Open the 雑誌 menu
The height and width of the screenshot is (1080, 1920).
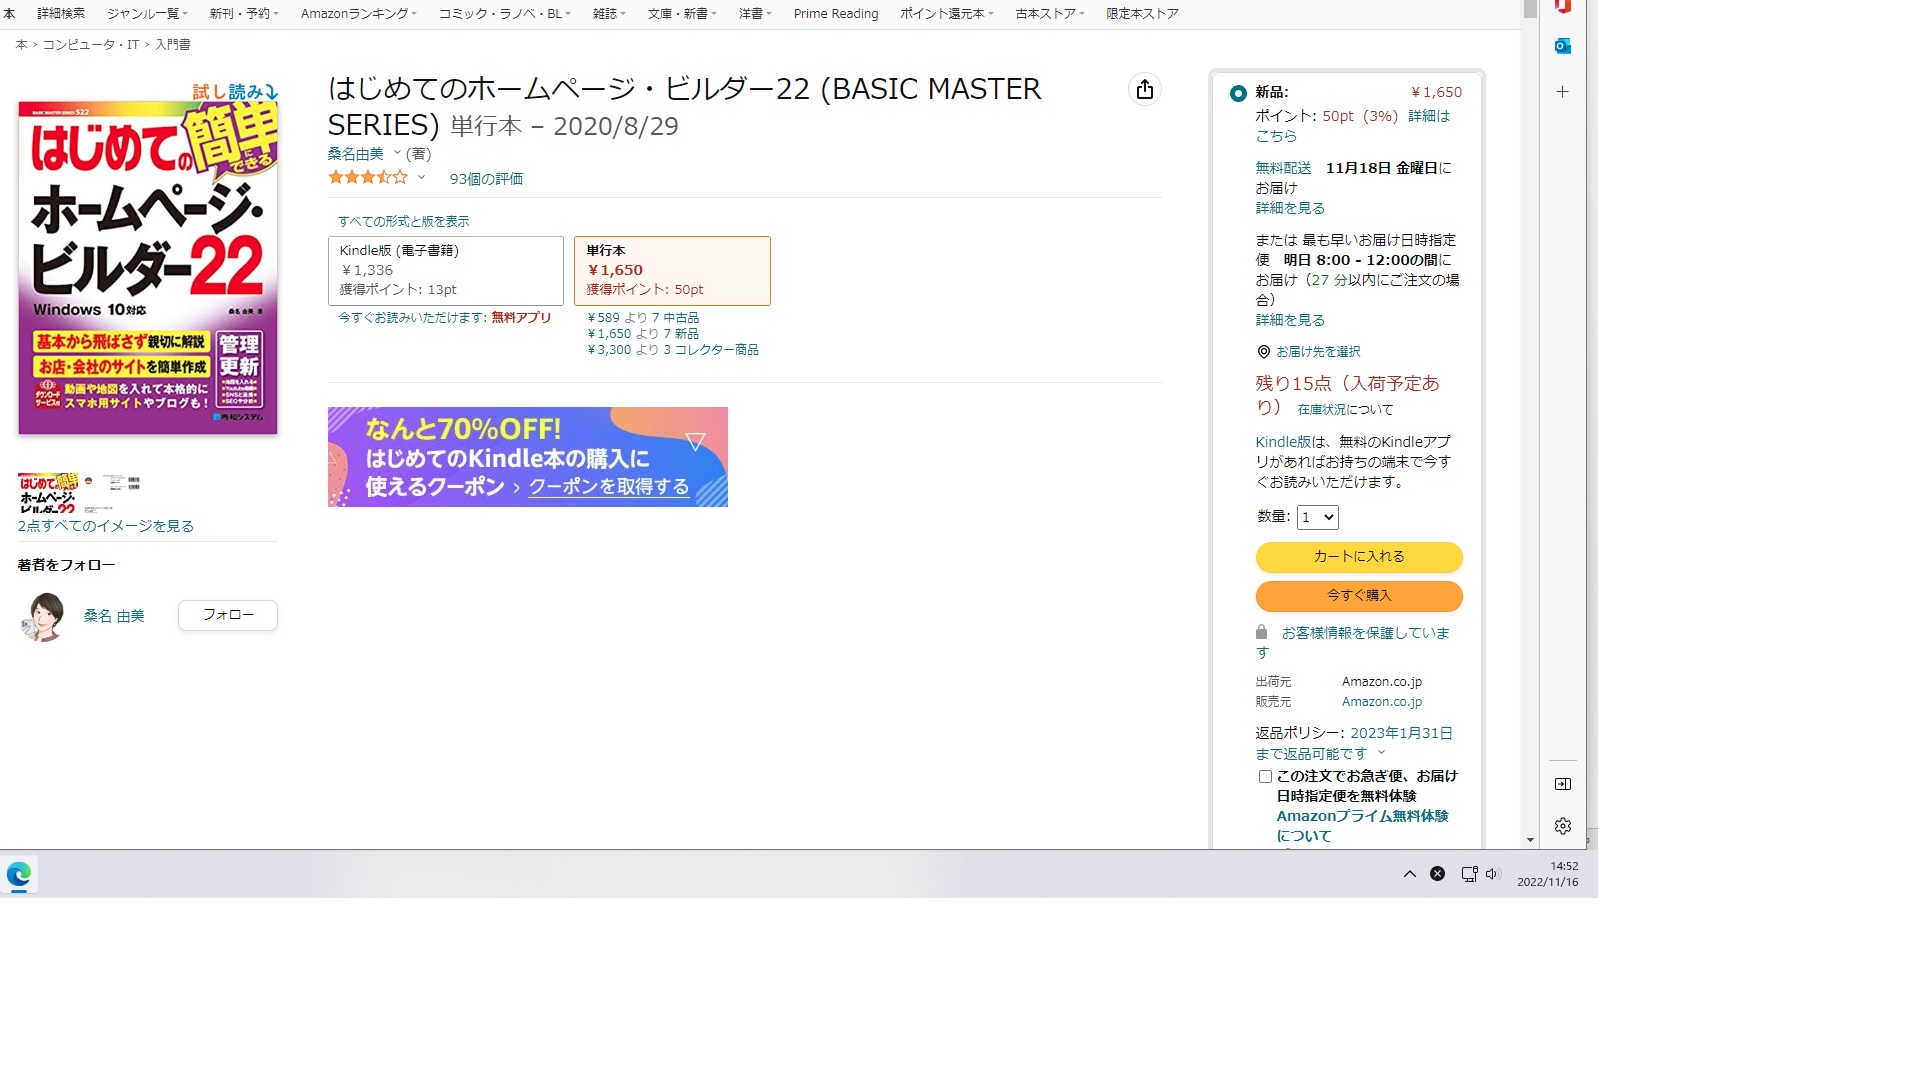608,14
